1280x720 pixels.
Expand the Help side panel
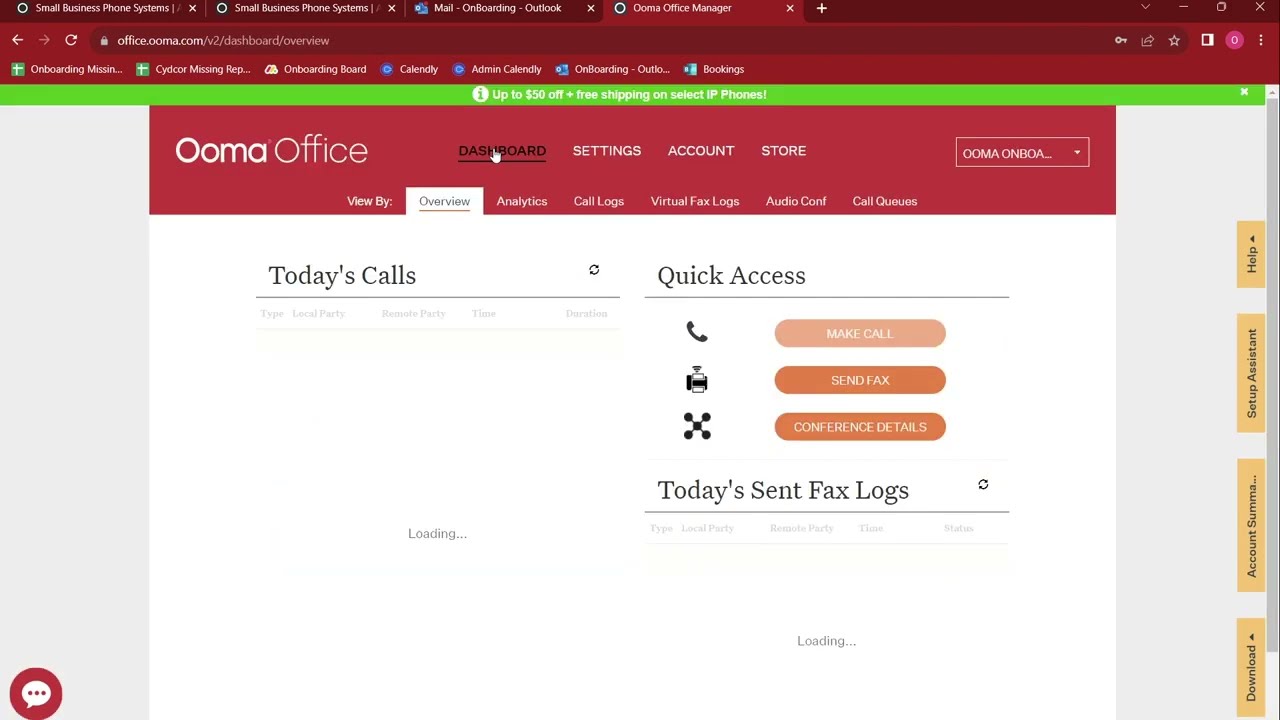tap(1251, 254)
